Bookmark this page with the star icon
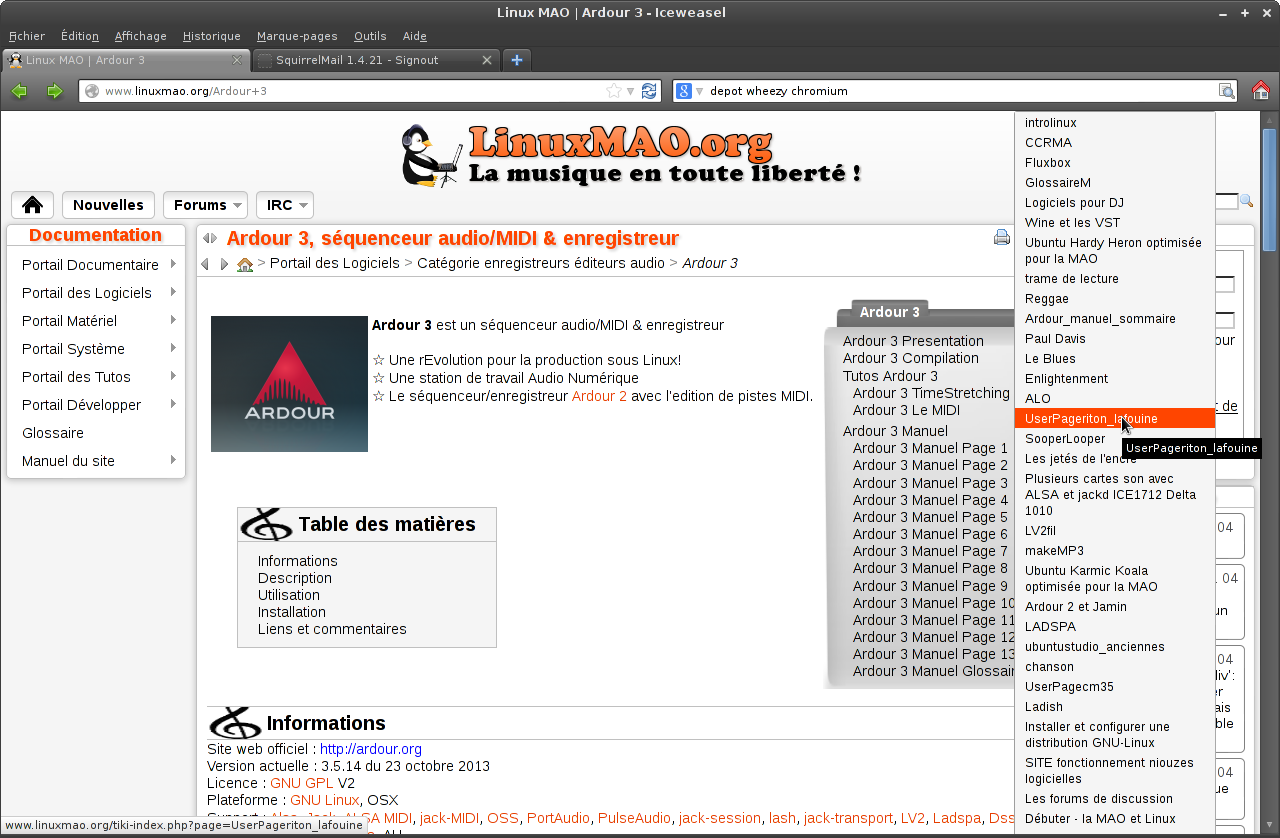The height and width of the screenshot is (838, 1280). click(x=613, y=91)
